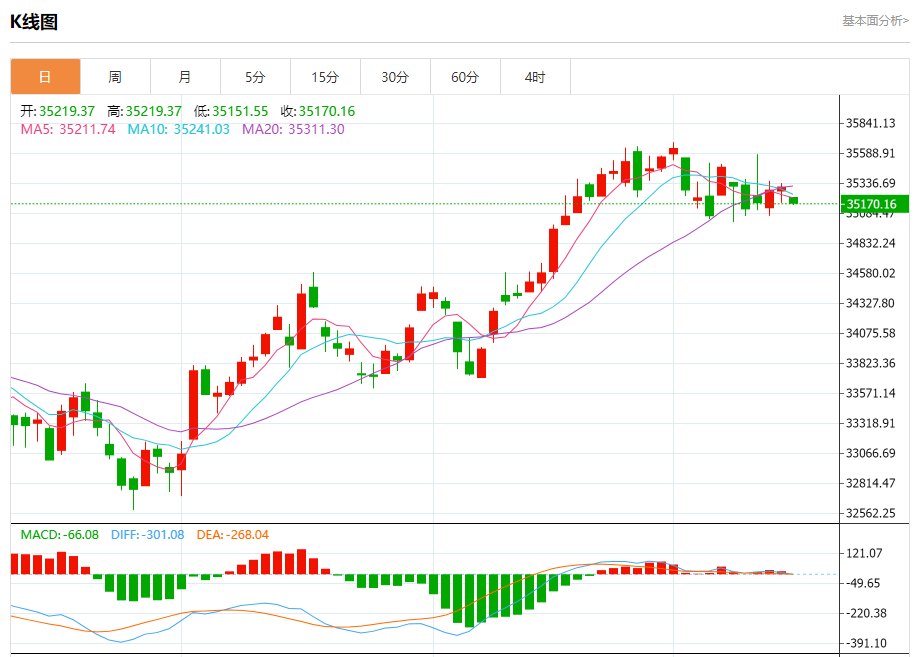This screenshot has width=917, height=657.
Task: Click the -49.65 MACD axis label
Action: point(863,583)
